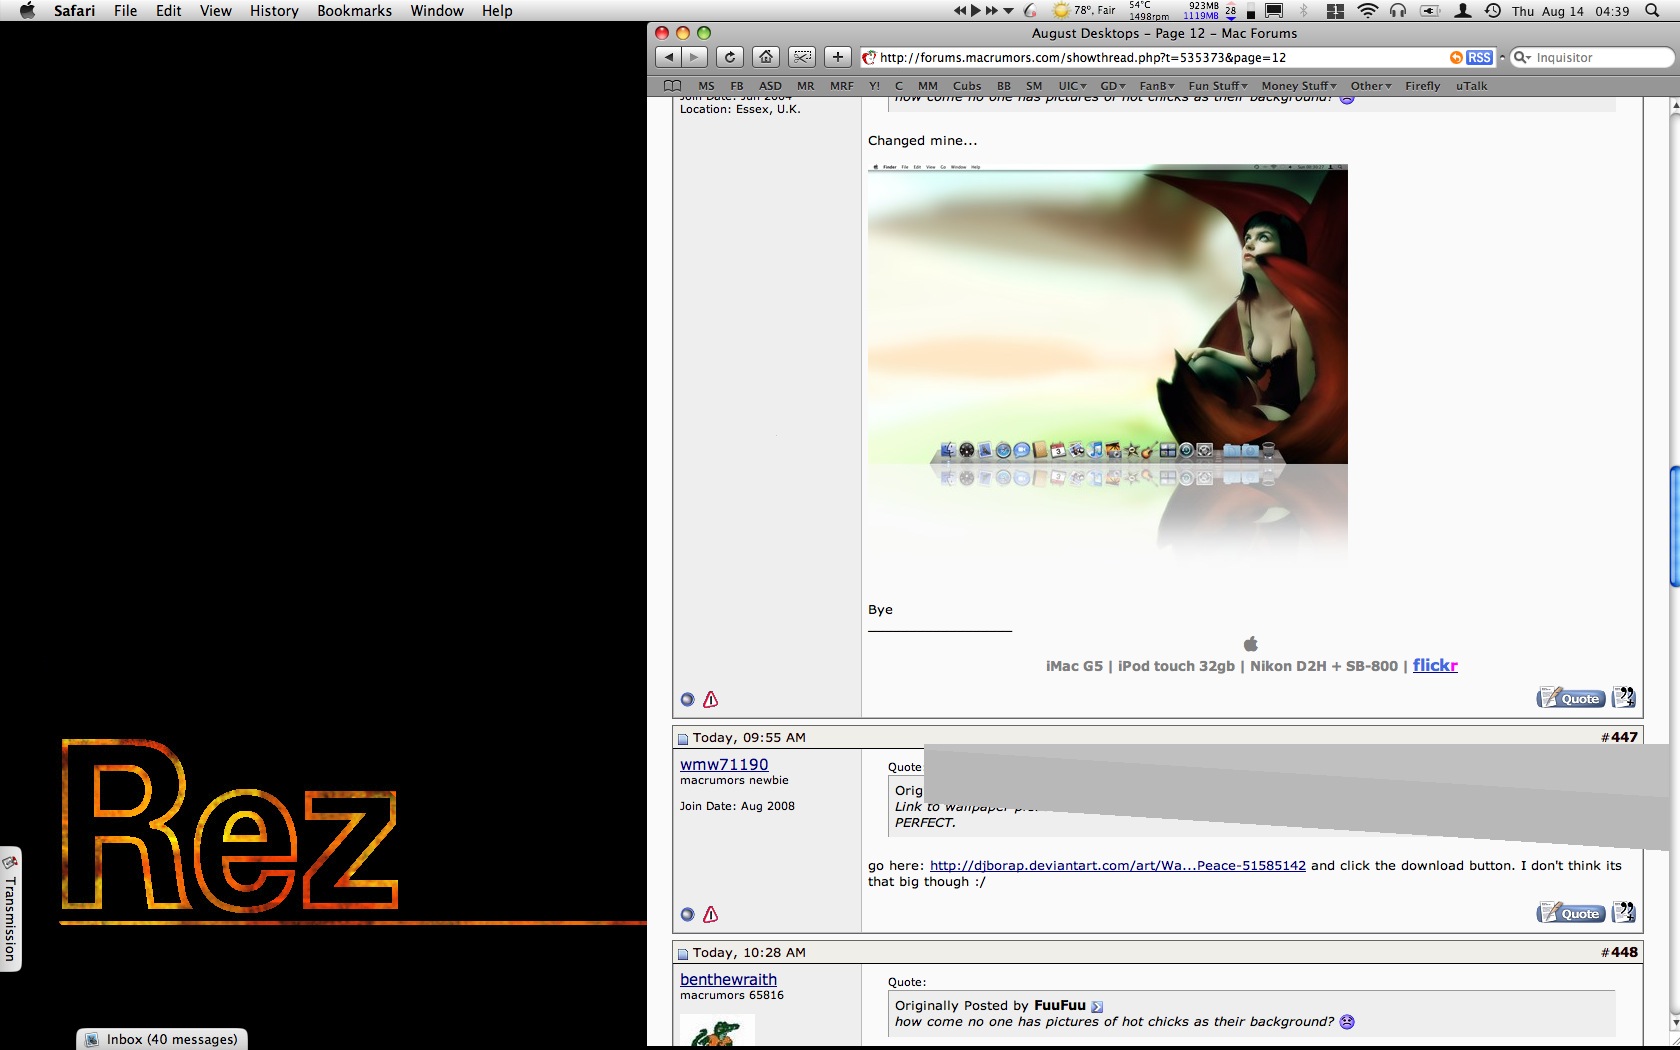
Task: Click the battery charging icon in menu bar
Action: pos(1430,11)
